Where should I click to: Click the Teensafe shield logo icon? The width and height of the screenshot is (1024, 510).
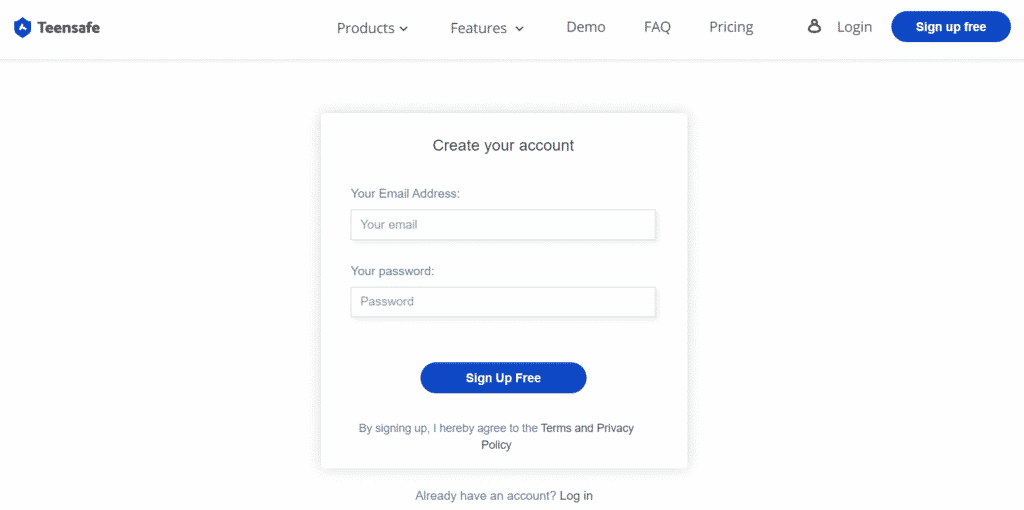click(x=22, y=28)
